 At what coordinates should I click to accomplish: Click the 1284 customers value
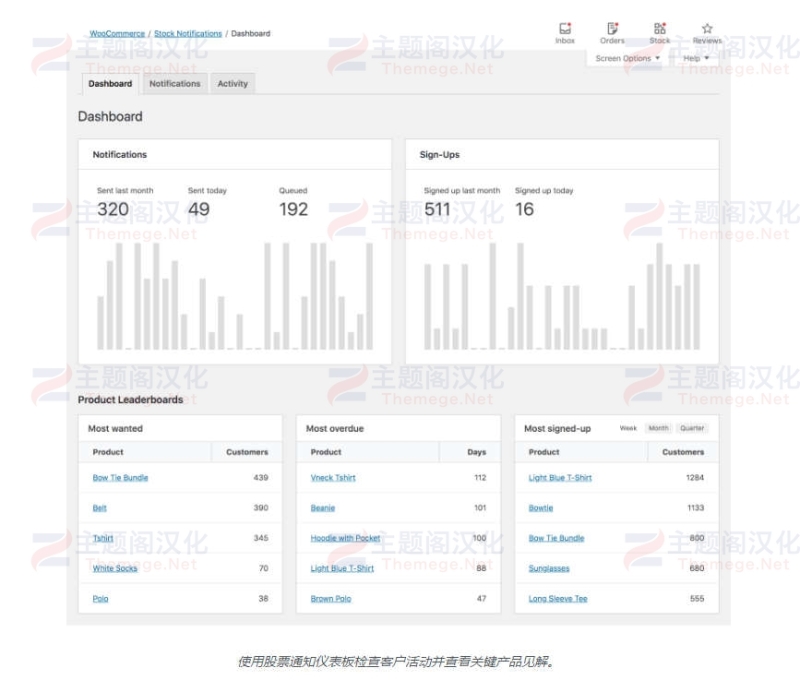pos(695,477)
